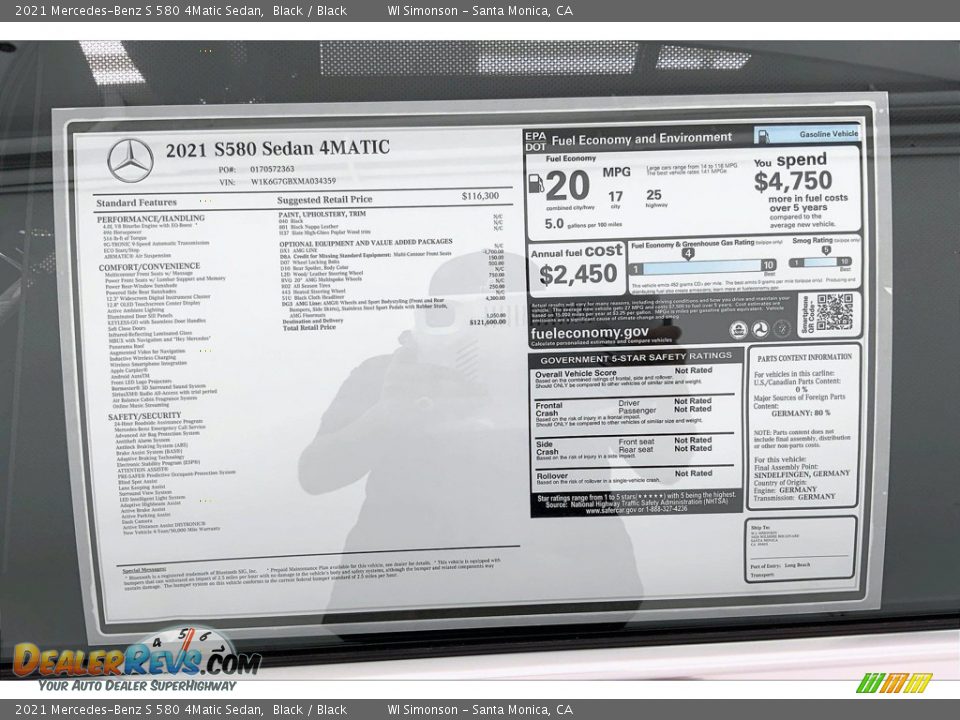Click the fuel pump icon beside 20 MPG

point(536,184)
